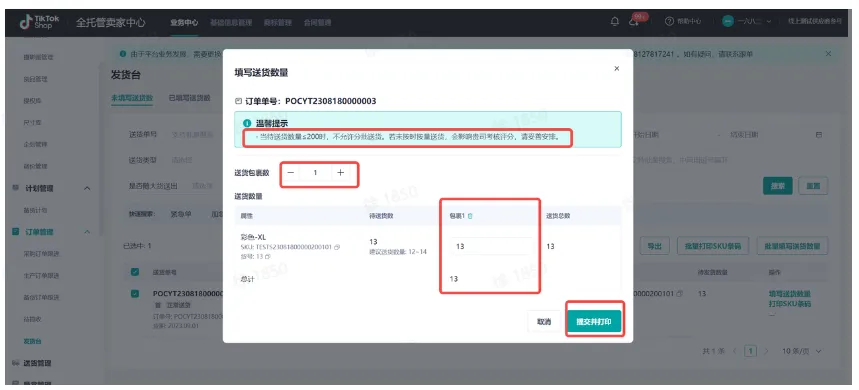Toggle the select-all checkbox in table header

click(135, 272)
